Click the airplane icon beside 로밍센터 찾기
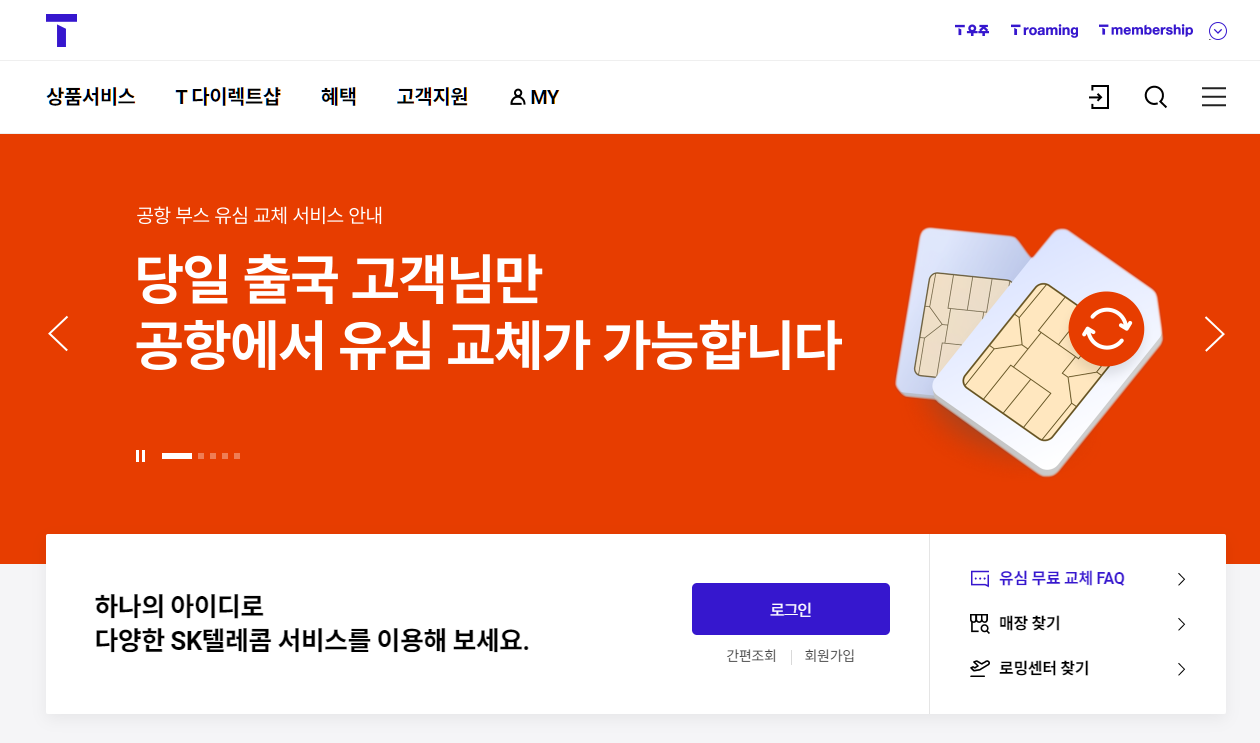The image size is (1260, 743). click(980, 669)
